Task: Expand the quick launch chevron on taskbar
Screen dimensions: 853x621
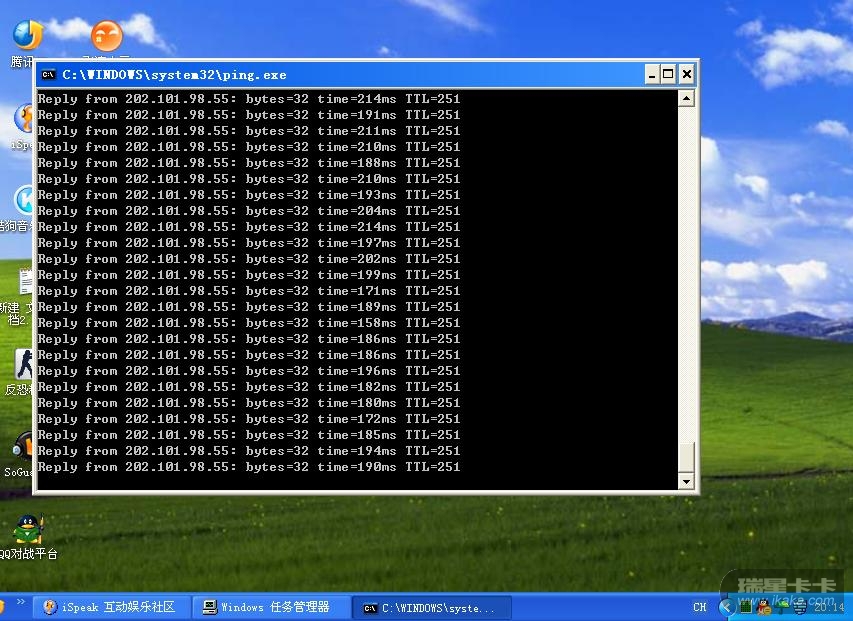Action: coord(21,601)
